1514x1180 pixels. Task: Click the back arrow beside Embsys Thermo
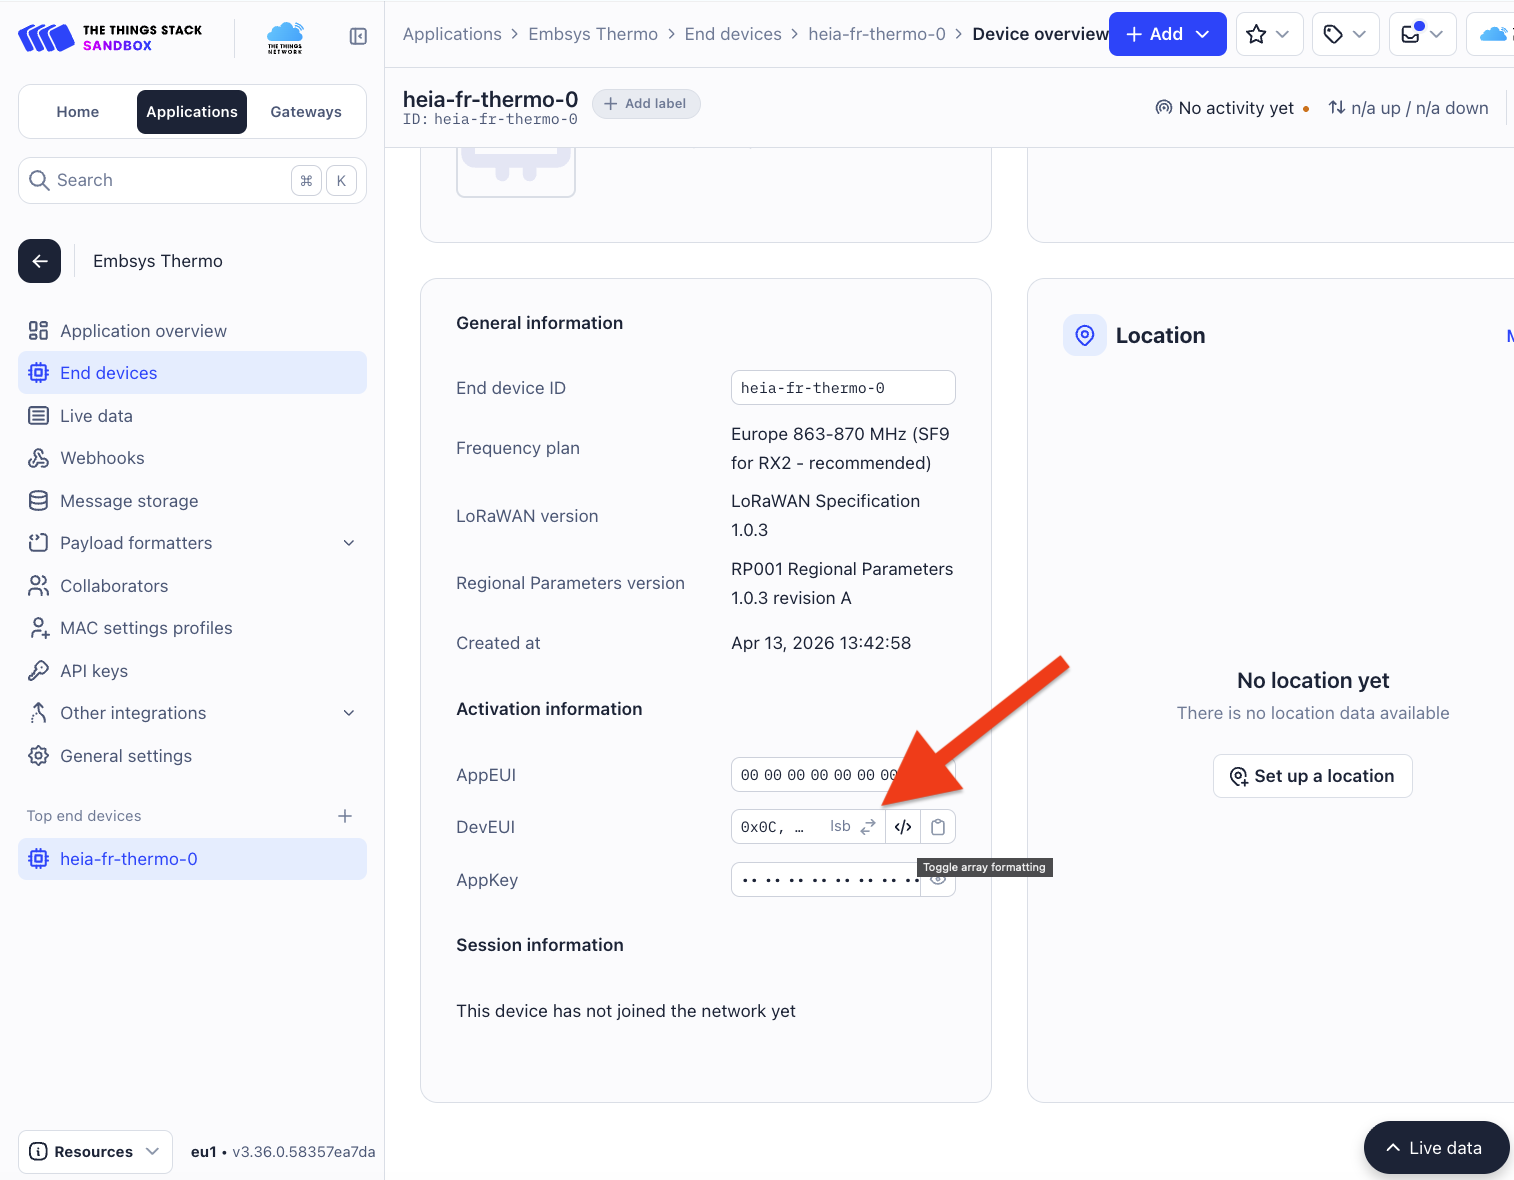pos(40,261)
